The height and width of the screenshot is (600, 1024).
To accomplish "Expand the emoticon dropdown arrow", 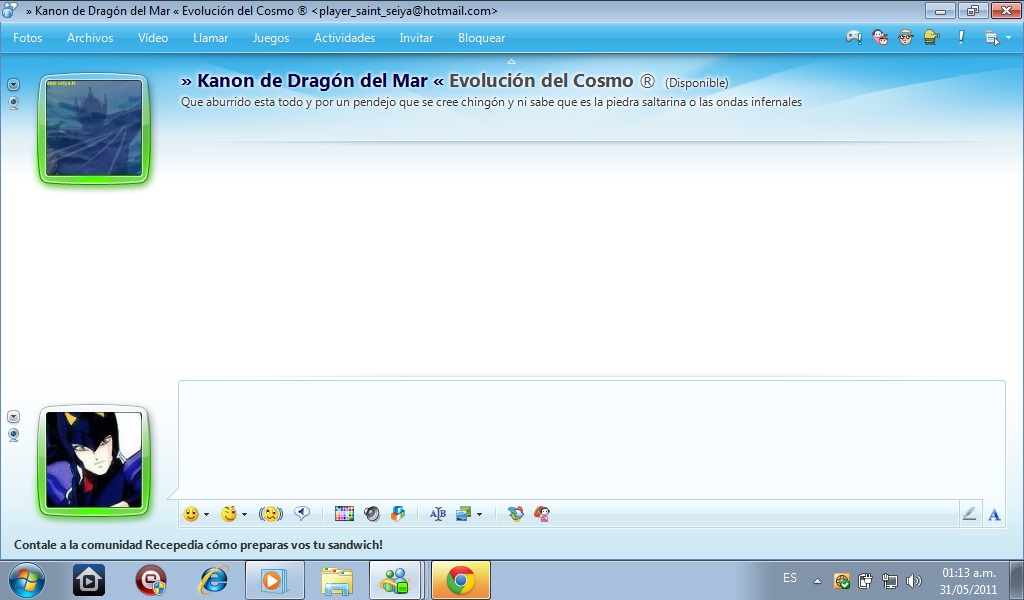I will click(206, 514).
